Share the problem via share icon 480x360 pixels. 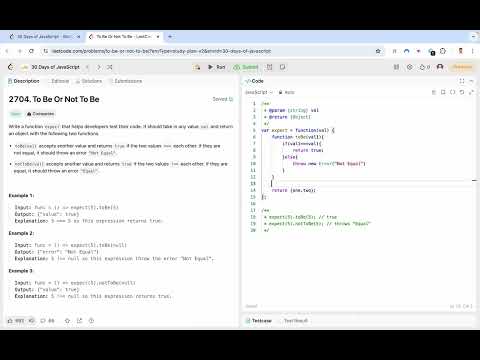coord(79,321)
